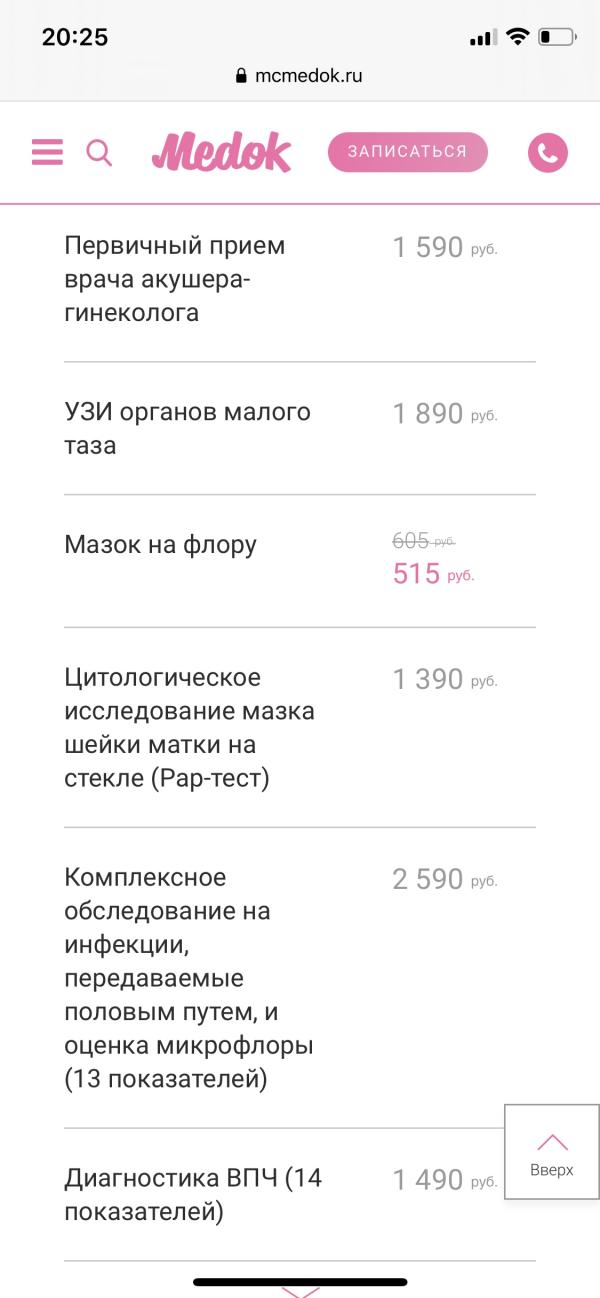Tap the discounted 515 руб. price
600x1298 pixels.
coord(433,574)
